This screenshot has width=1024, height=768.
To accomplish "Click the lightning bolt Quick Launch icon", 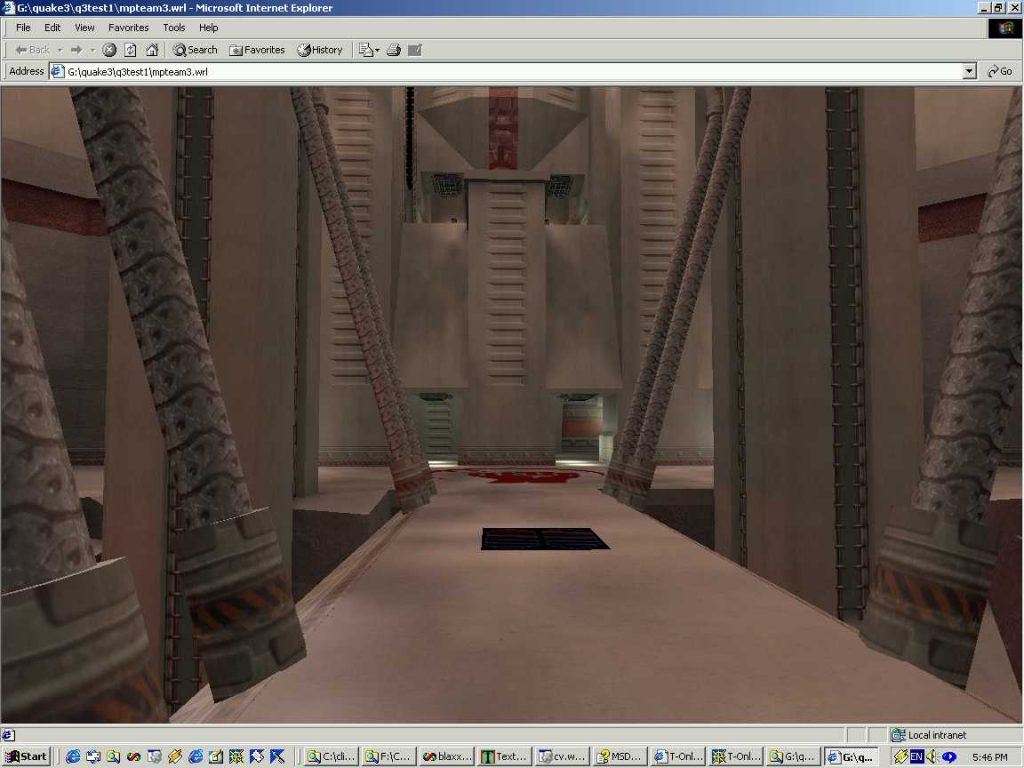I will [174, 756].
